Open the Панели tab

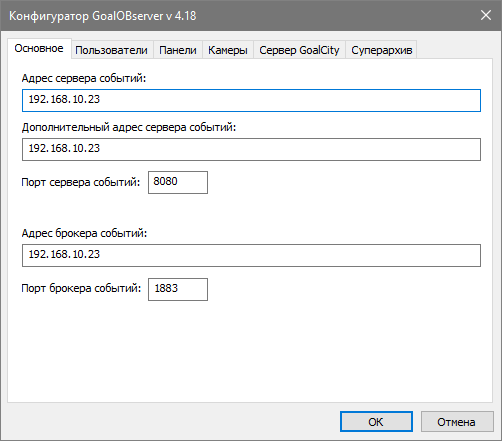[178, 50]
